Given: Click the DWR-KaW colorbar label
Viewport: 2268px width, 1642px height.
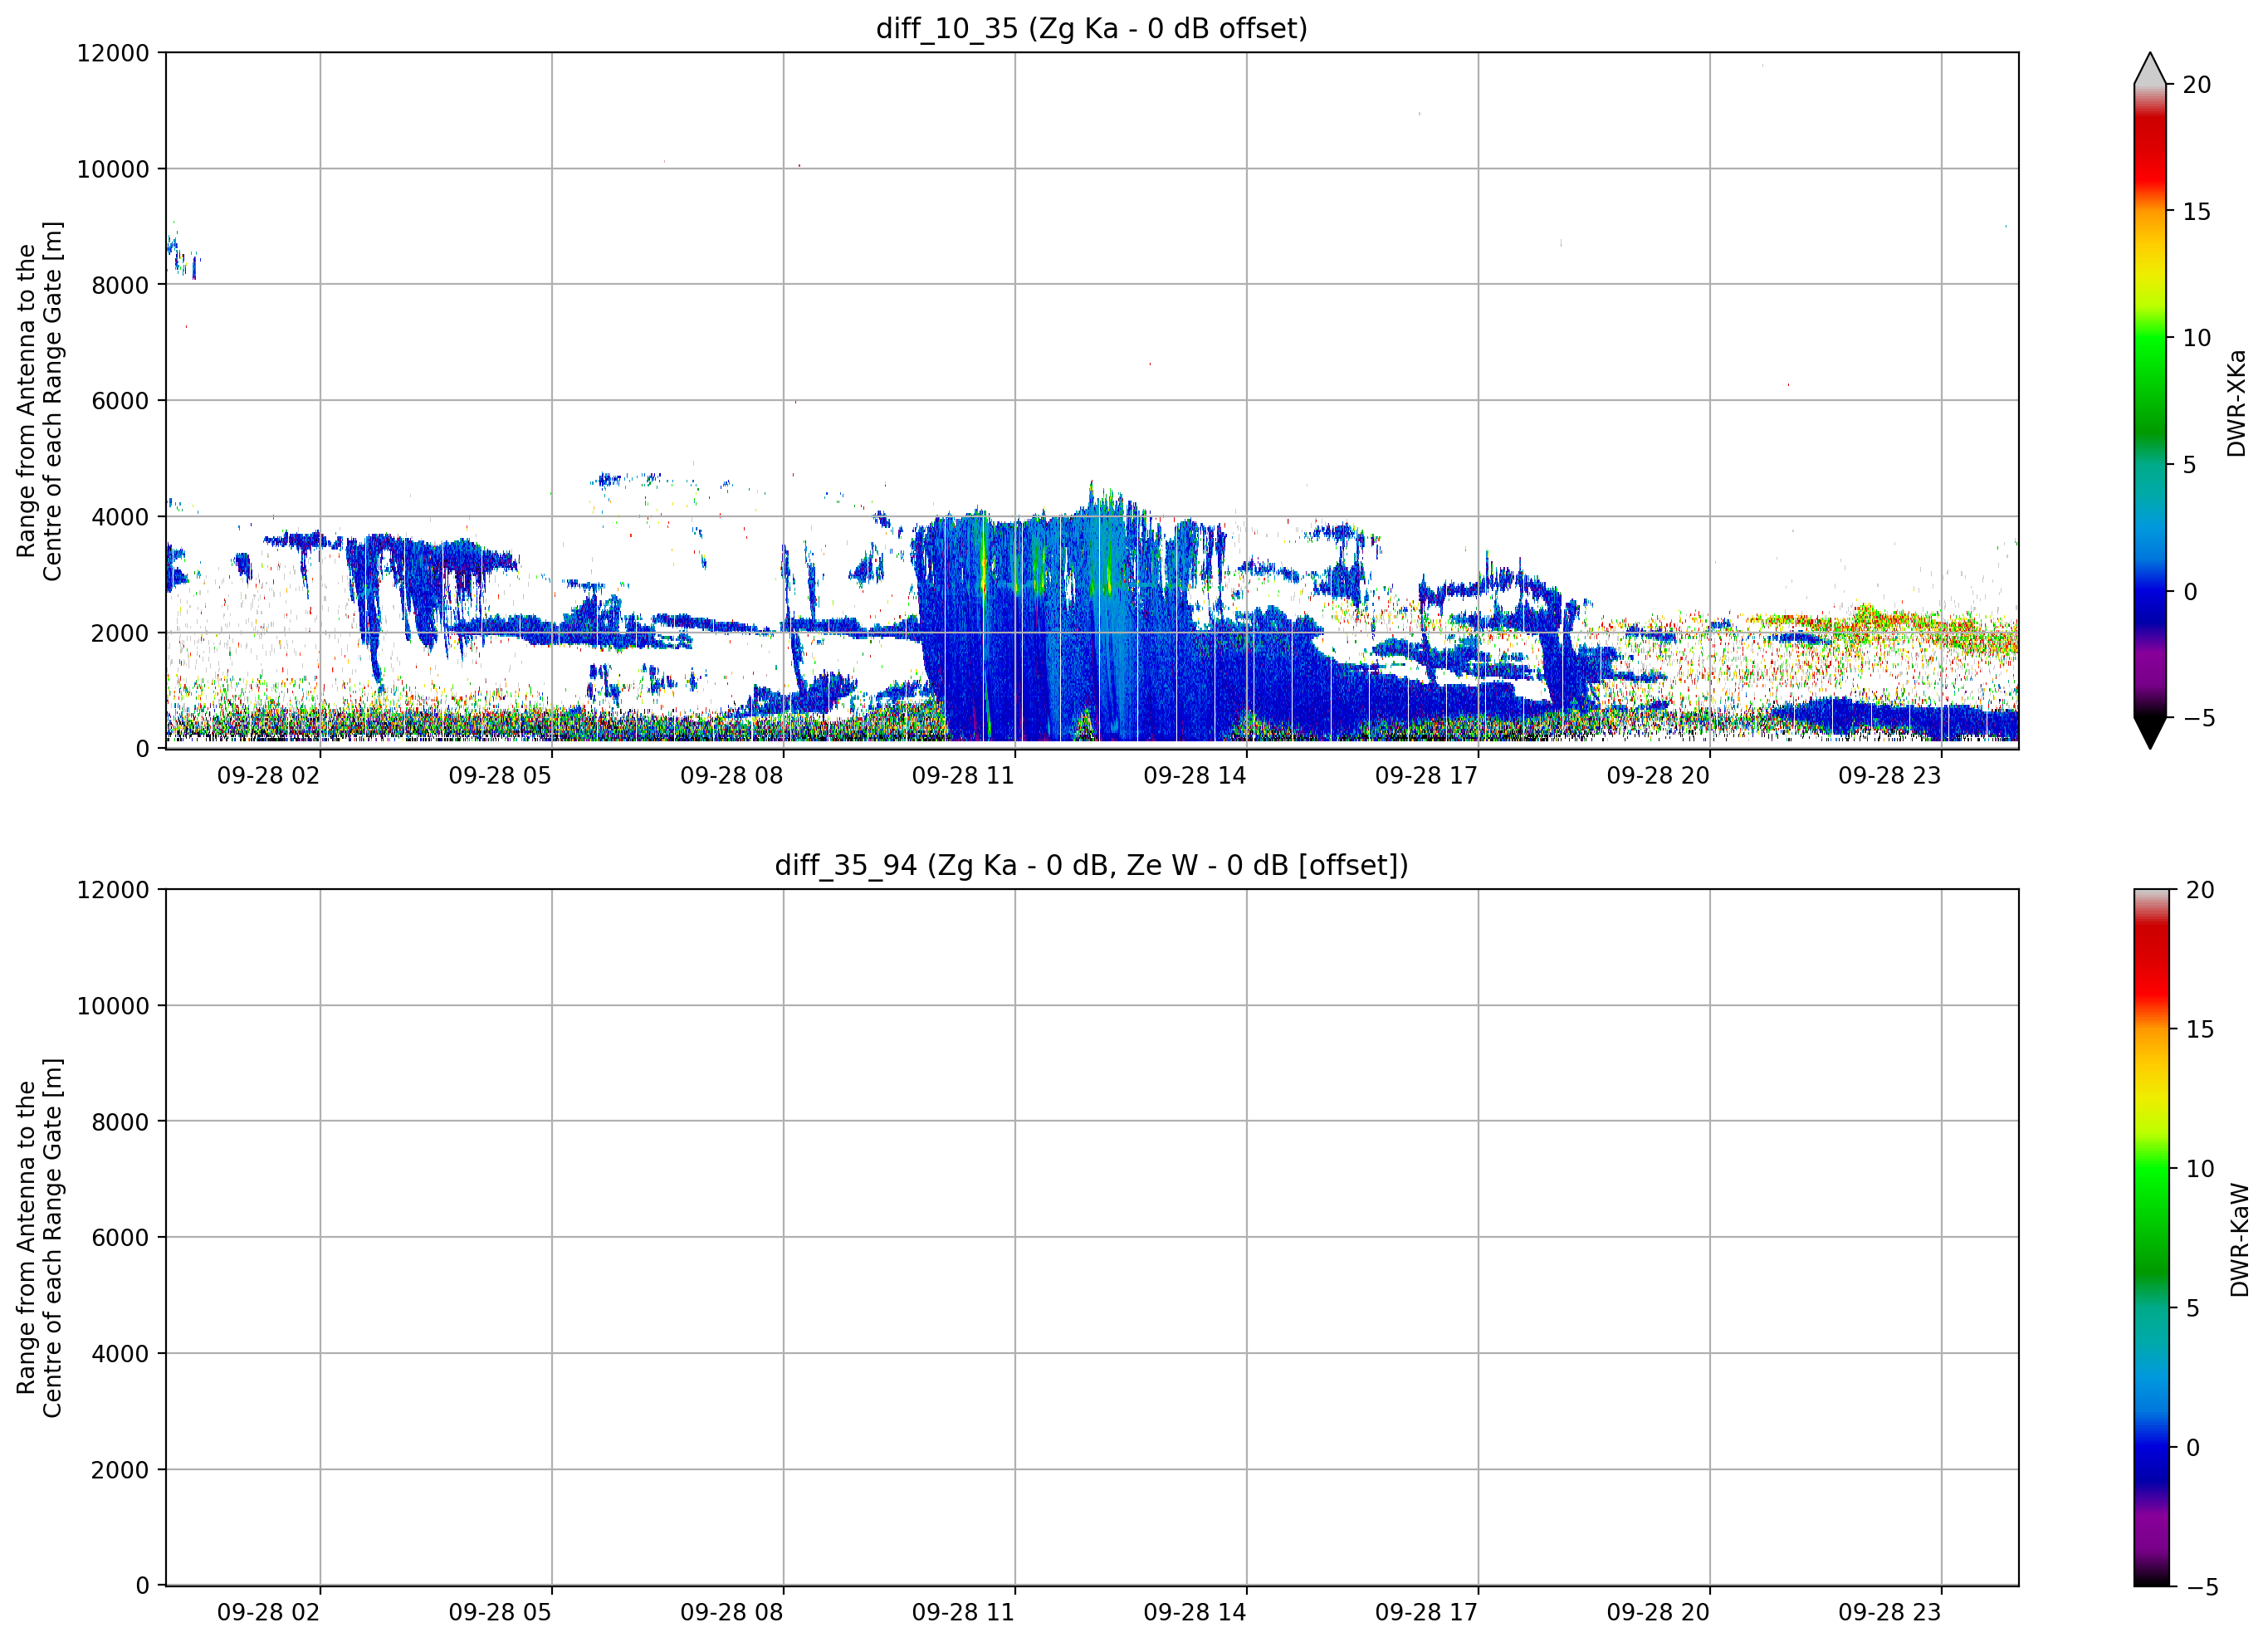Looking at the screenshot, I should coord(2239,1240).
